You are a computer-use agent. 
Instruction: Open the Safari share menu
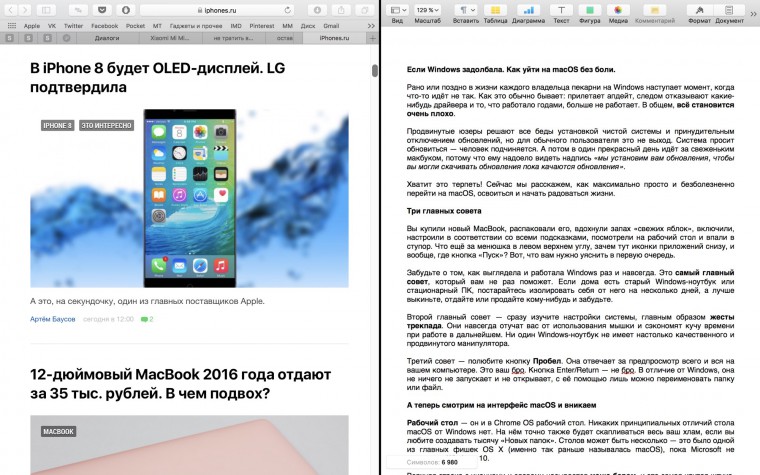341,10
